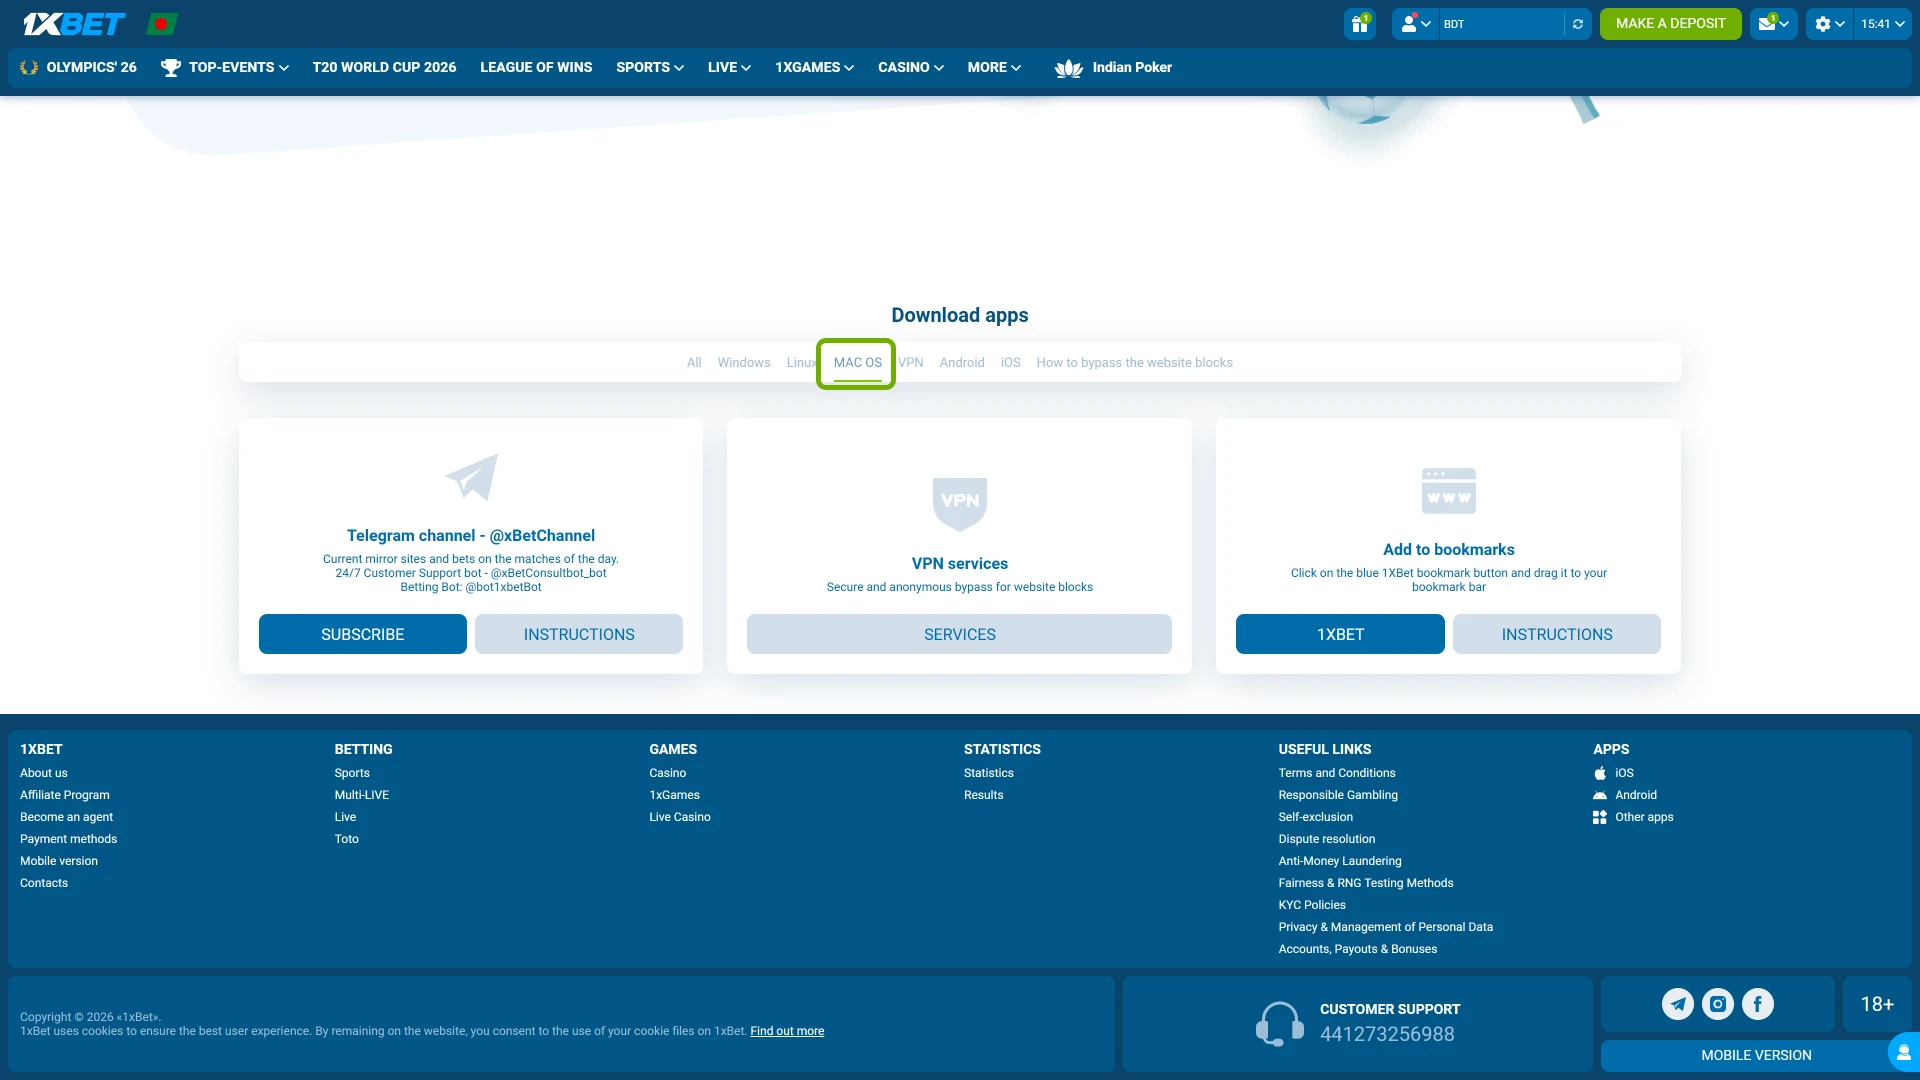The image size is (1920, 1080).
Task: Switch to the Windows download tab
Action: (x=744, y=362)
